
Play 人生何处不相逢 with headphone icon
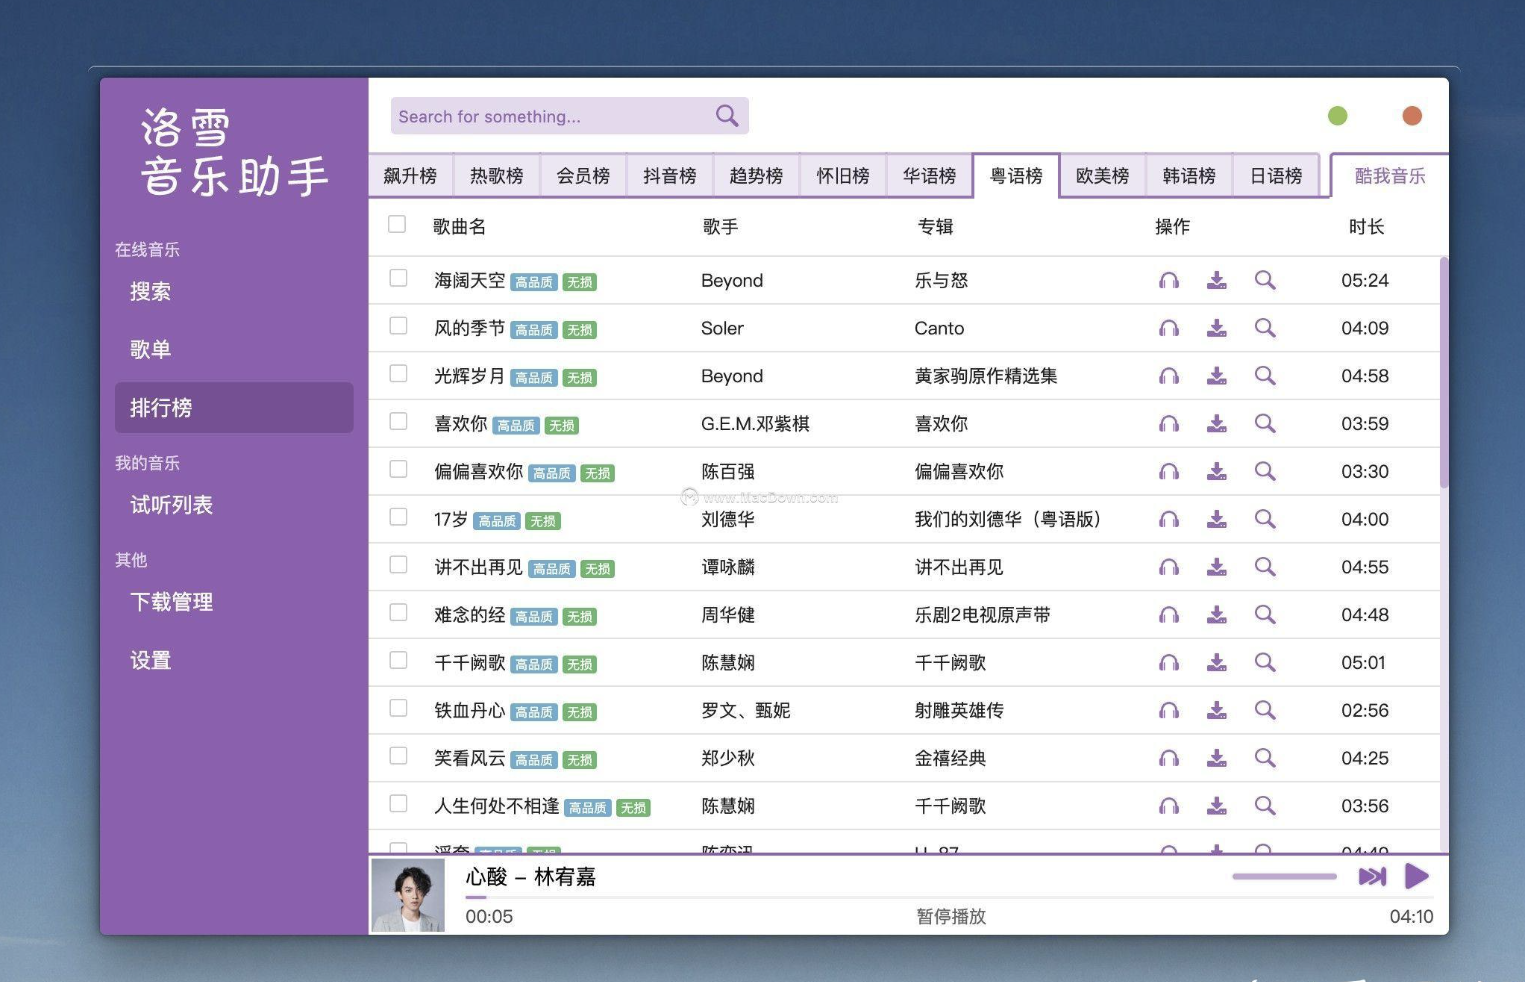pyautogui.click(x=1169, y=806)
